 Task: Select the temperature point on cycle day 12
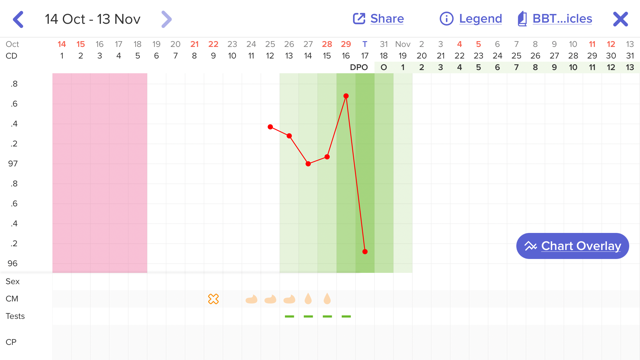coord(270,127)
